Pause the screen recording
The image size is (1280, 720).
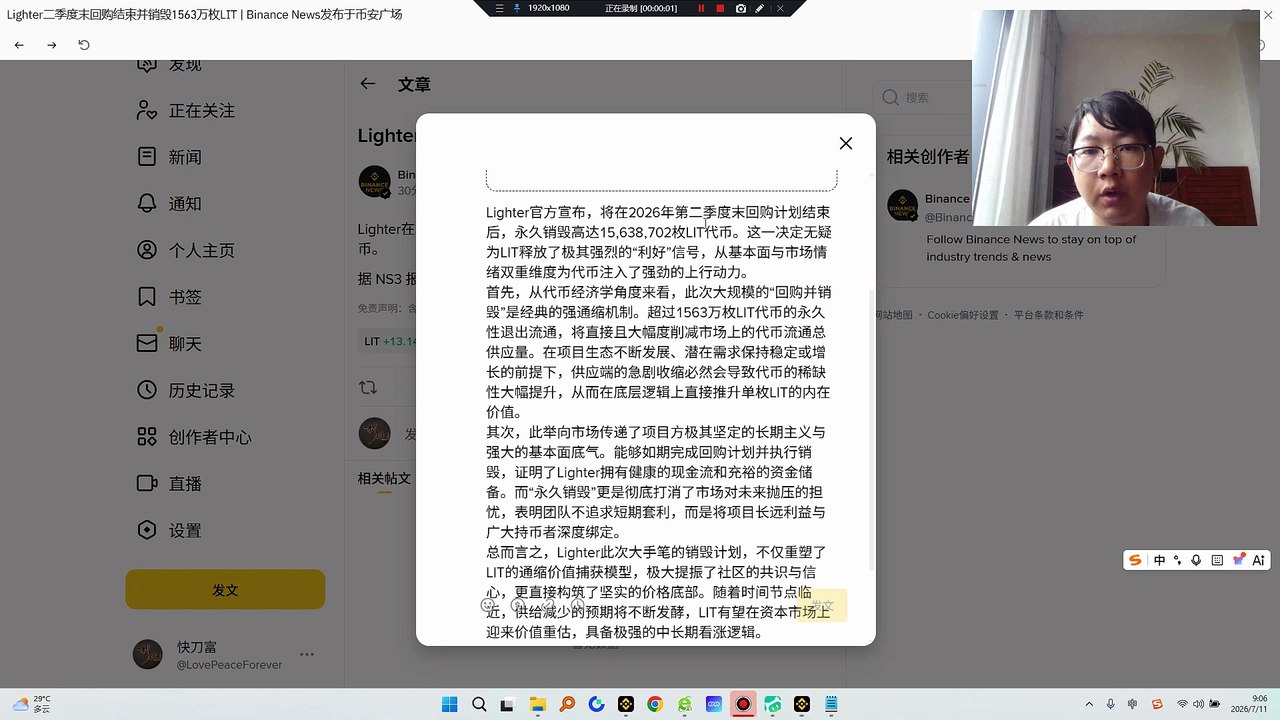(x=701, y=8)
